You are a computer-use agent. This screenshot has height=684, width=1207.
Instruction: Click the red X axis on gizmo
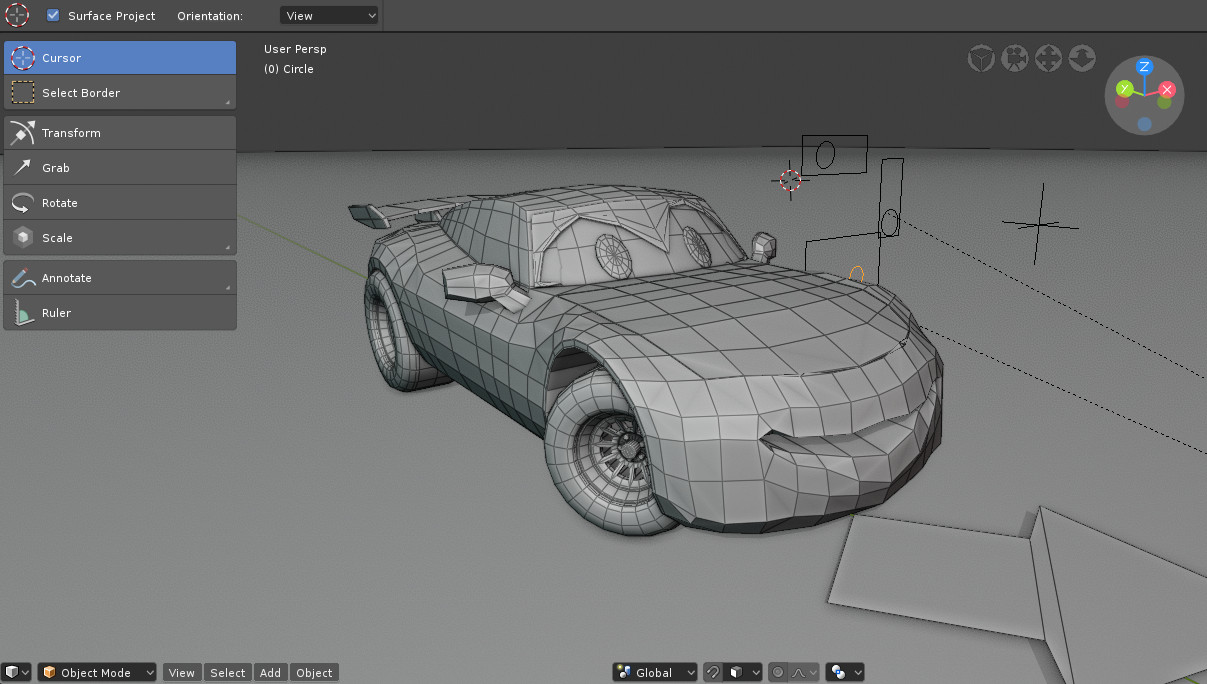pyautogui.click(x=1166, y=89)
